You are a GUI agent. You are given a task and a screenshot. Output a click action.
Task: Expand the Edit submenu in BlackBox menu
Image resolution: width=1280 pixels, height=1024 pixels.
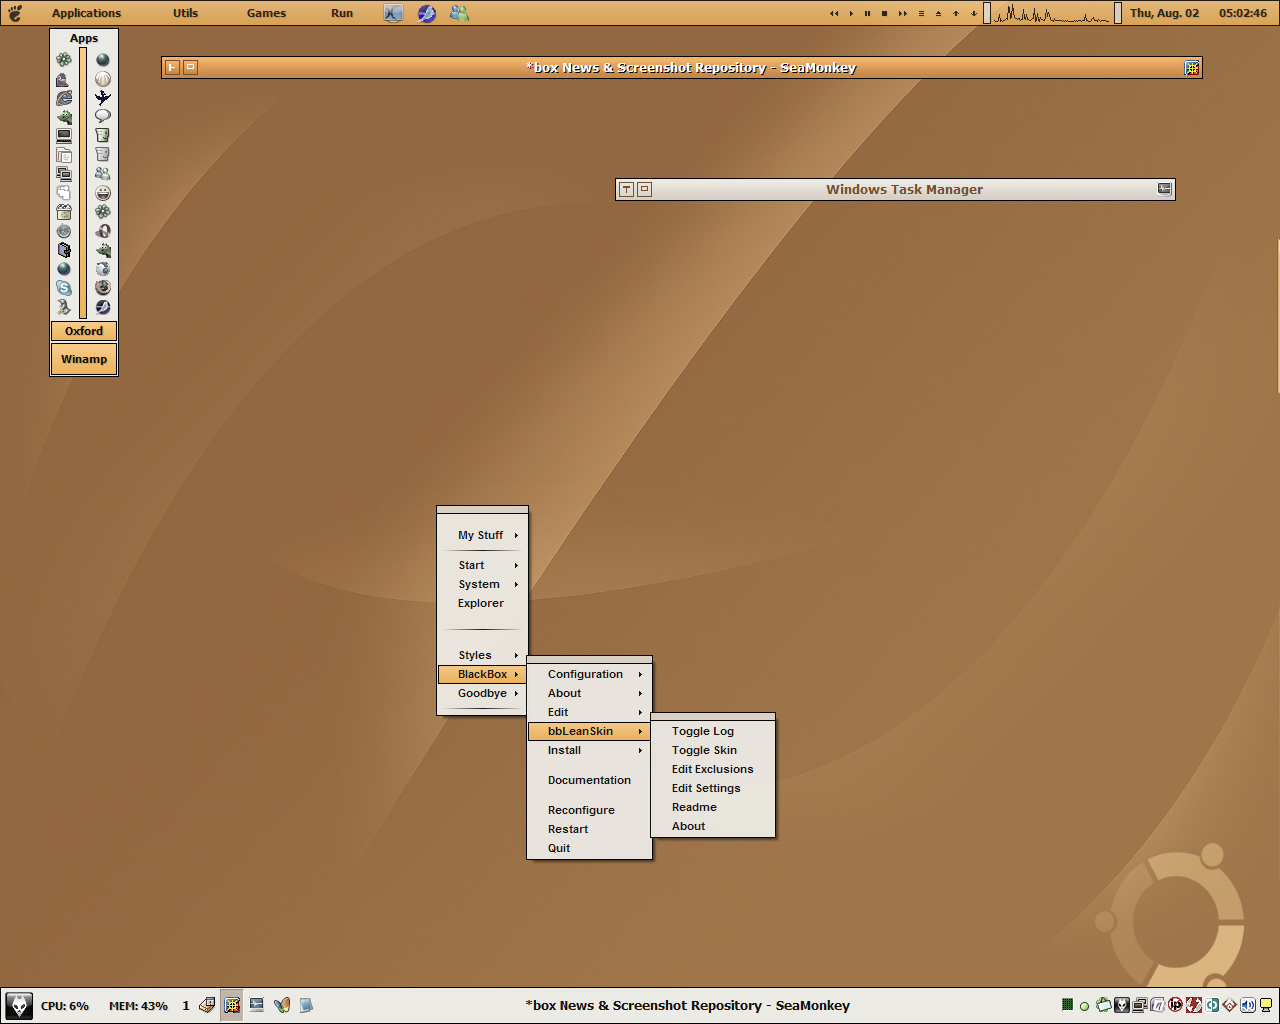tap(590, 712)
